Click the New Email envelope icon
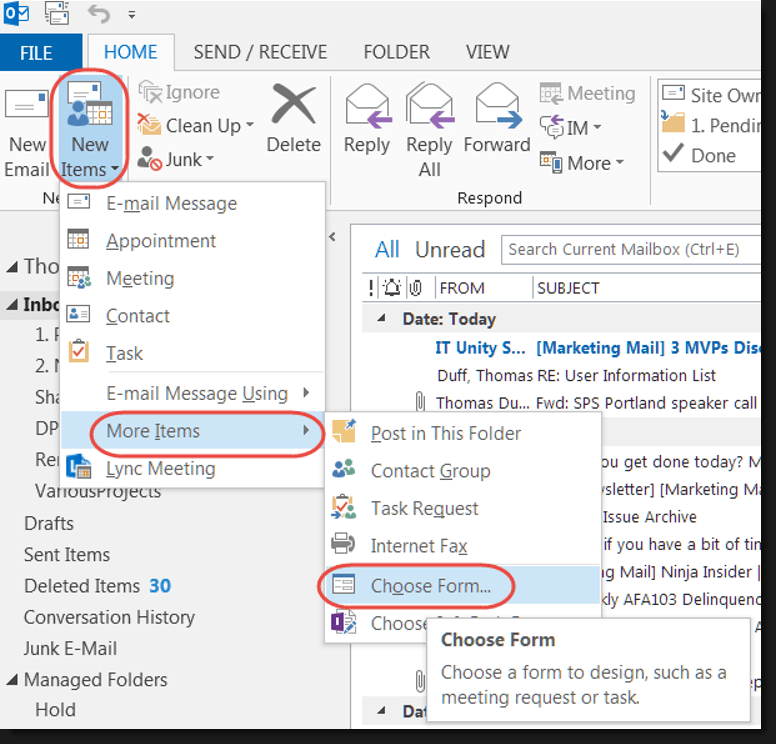776x744 pixels. click(26, 105)
